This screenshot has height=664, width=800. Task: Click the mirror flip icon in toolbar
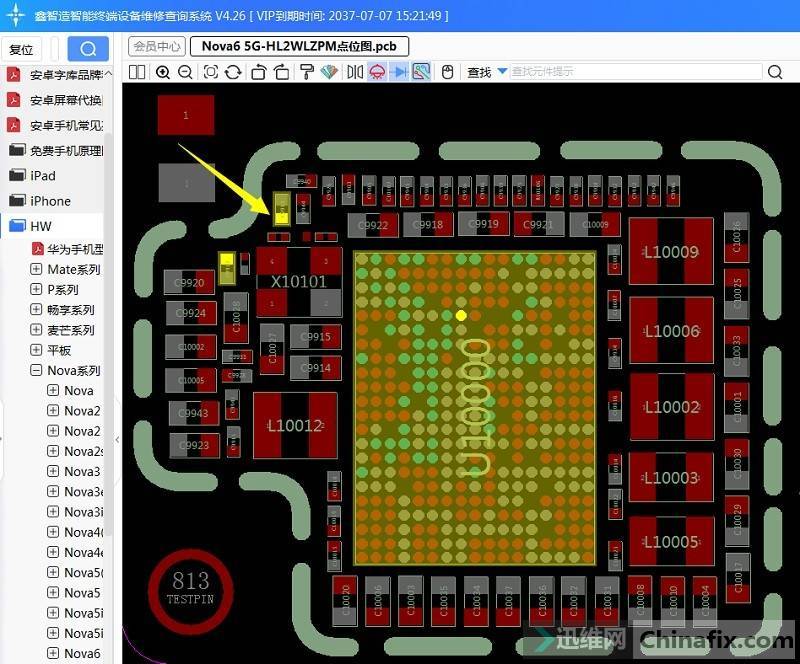(355, 72)
